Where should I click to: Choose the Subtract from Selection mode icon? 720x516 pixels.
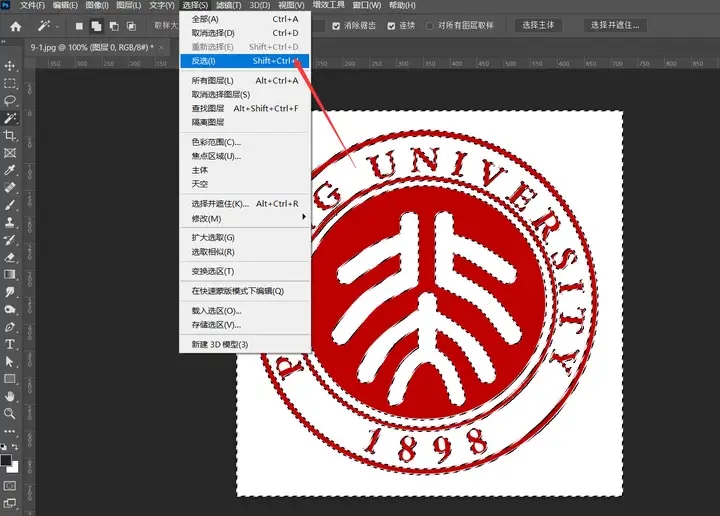[x=114, y=26]
